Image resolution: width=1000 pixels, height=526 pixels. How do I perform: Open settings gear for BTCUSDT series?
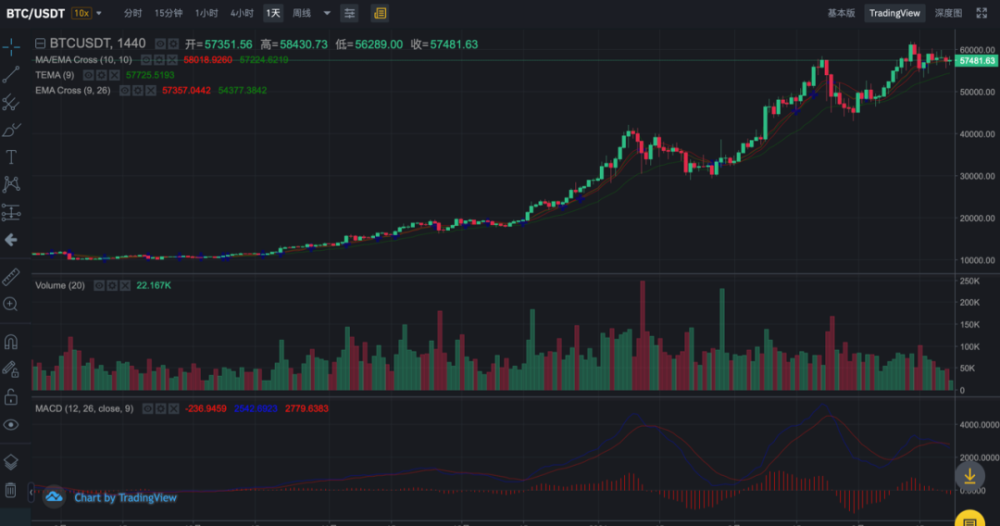(173, 44)
